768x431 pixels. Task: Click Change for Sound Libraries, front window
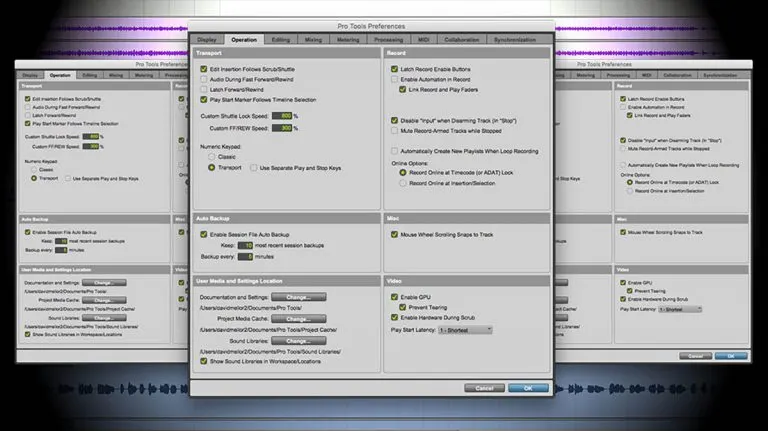(299, 341)
